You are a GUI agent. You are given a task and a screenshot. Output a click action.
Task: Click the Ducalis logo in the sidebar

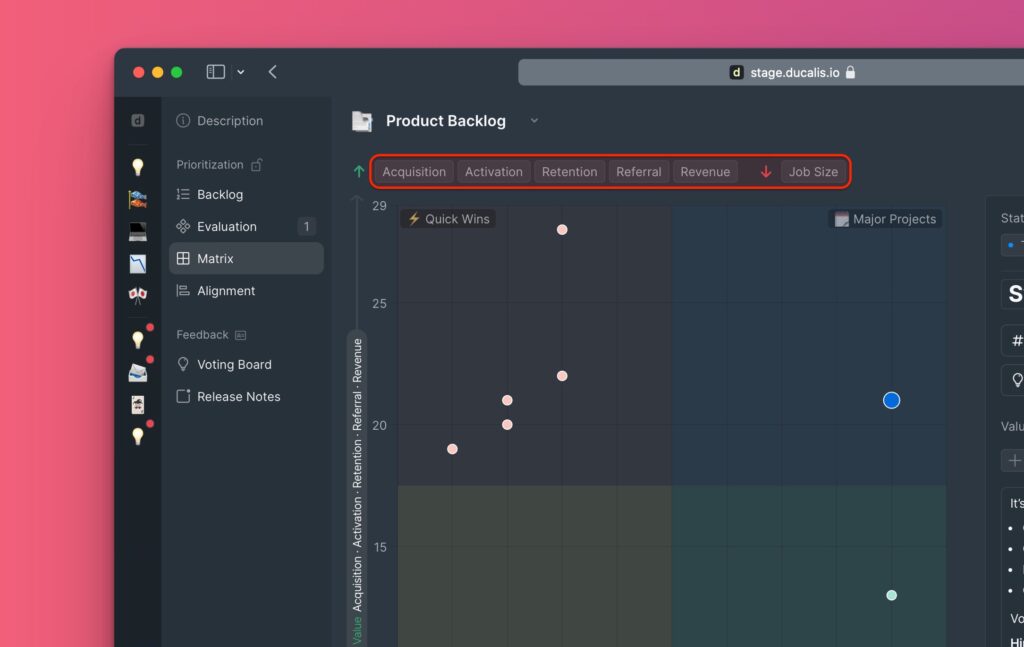coord(138,121)
